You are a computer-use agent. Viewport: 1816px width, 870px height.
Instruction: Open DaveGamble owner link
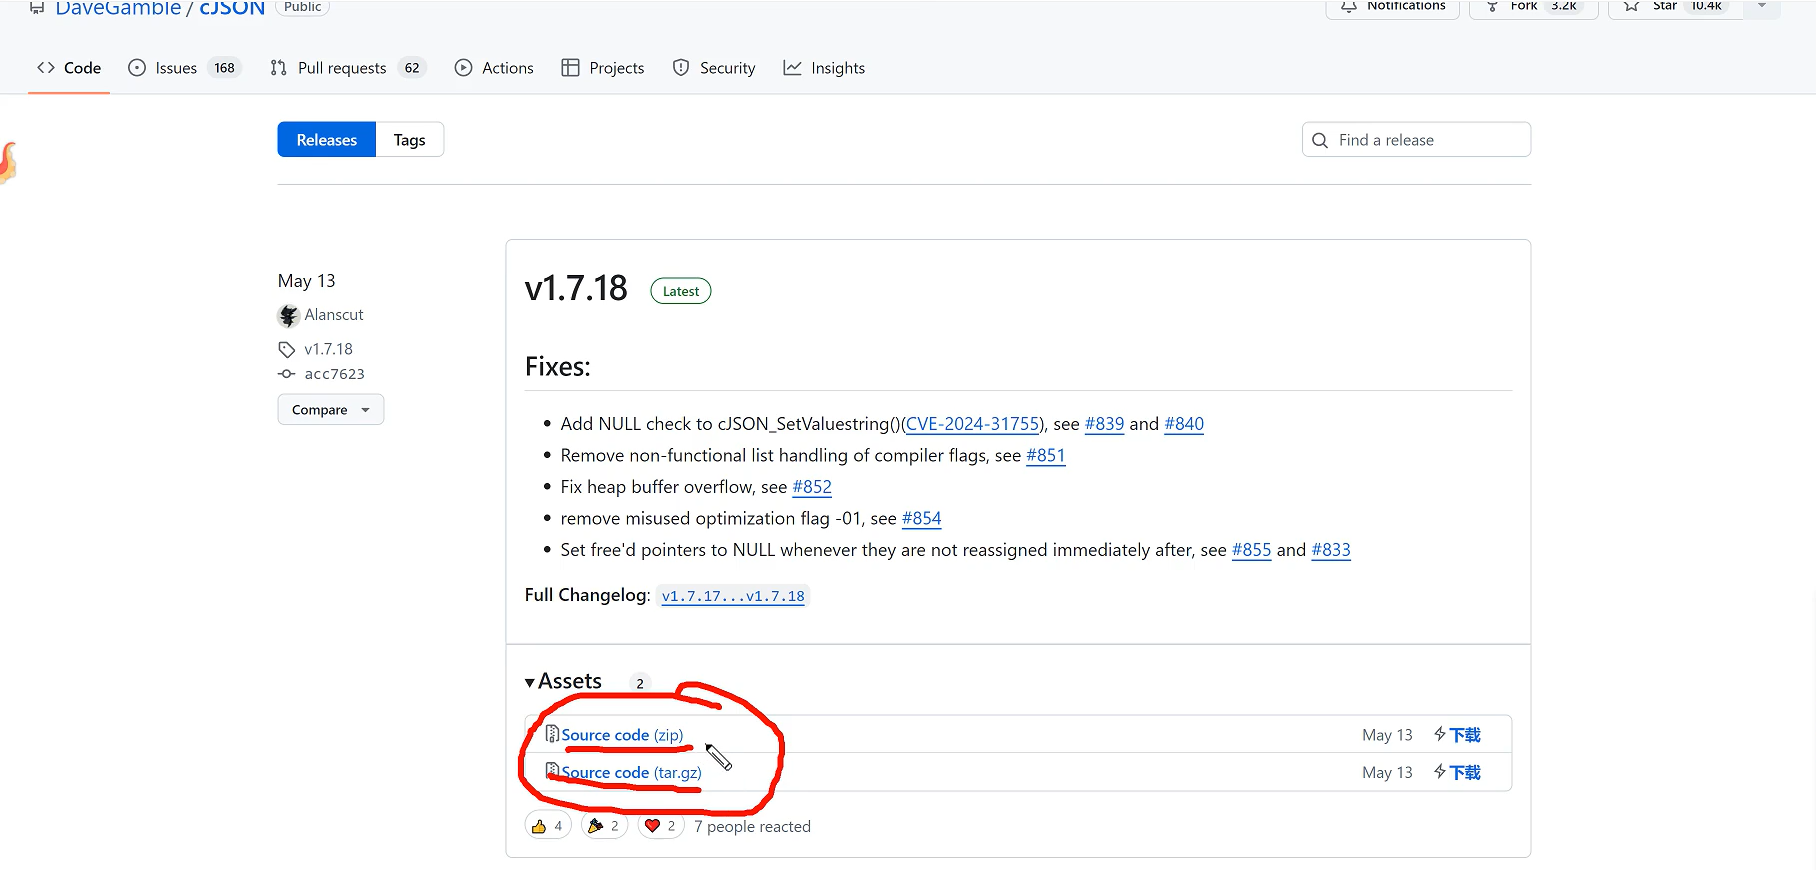pos(118,8)
